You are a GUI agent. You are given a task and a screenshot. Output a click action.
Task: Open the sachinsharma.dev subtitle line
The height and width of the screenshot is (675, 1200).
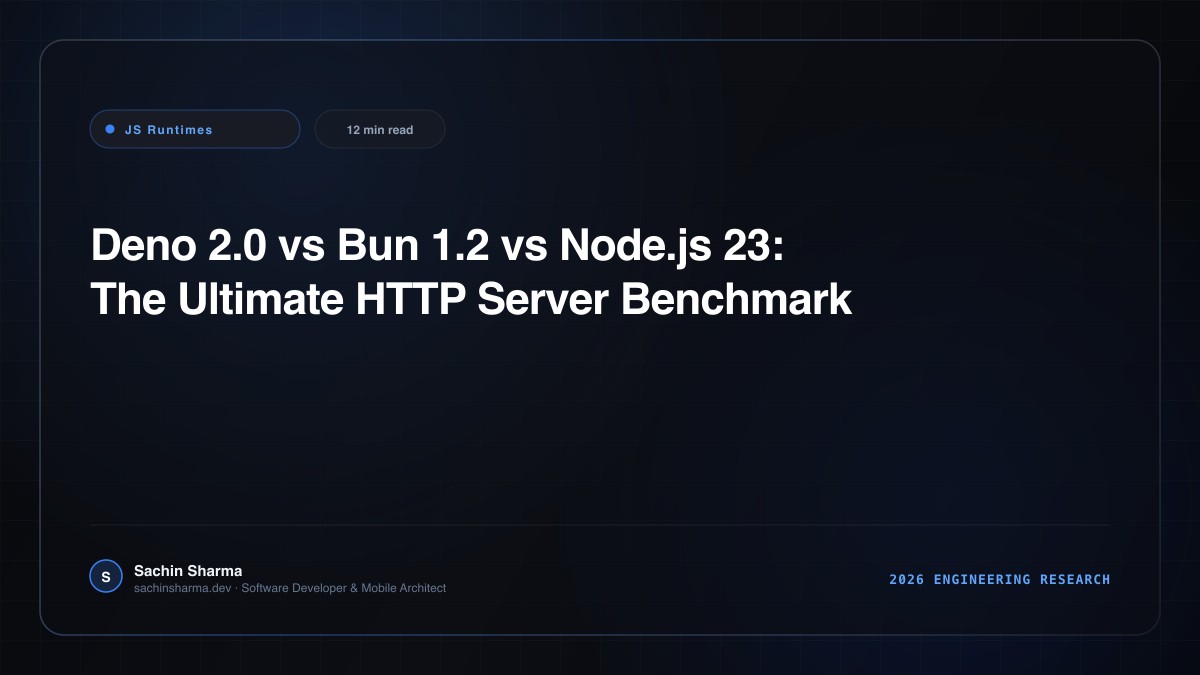[290, 588]
